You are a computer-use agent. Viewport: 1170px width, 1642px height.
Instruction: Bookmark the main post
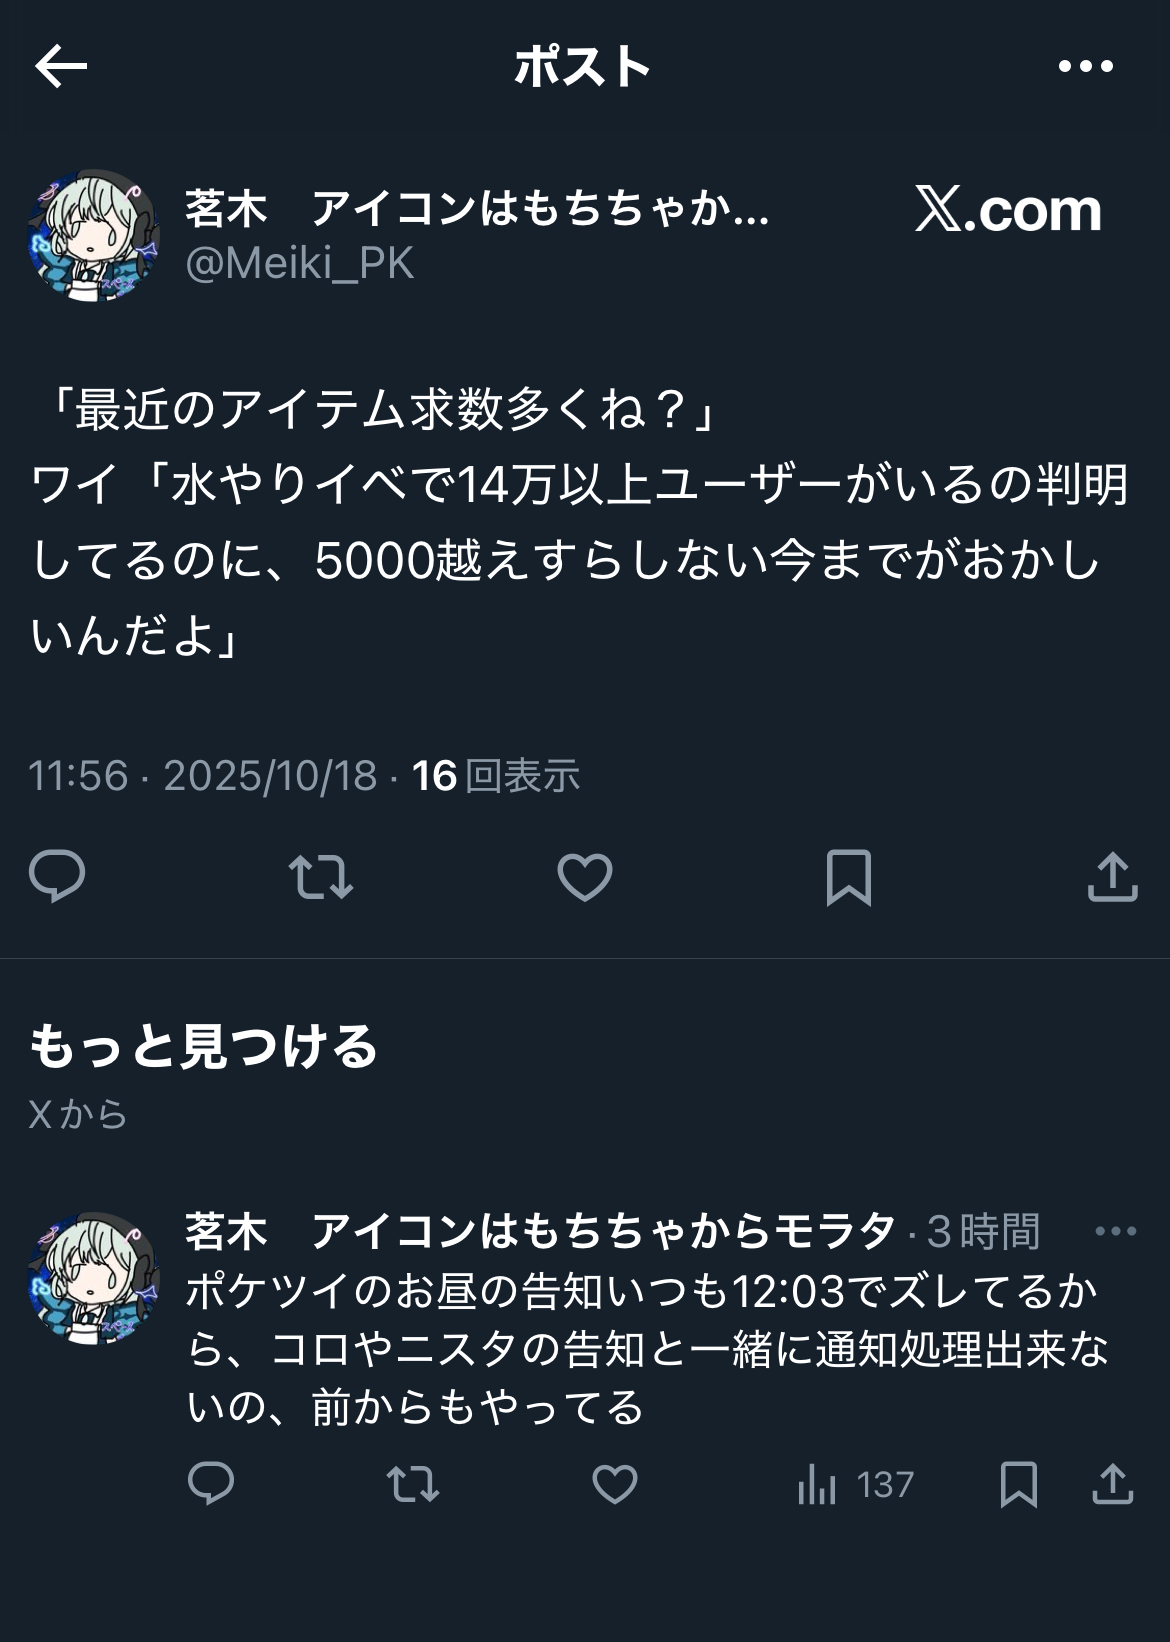point(849,877)
